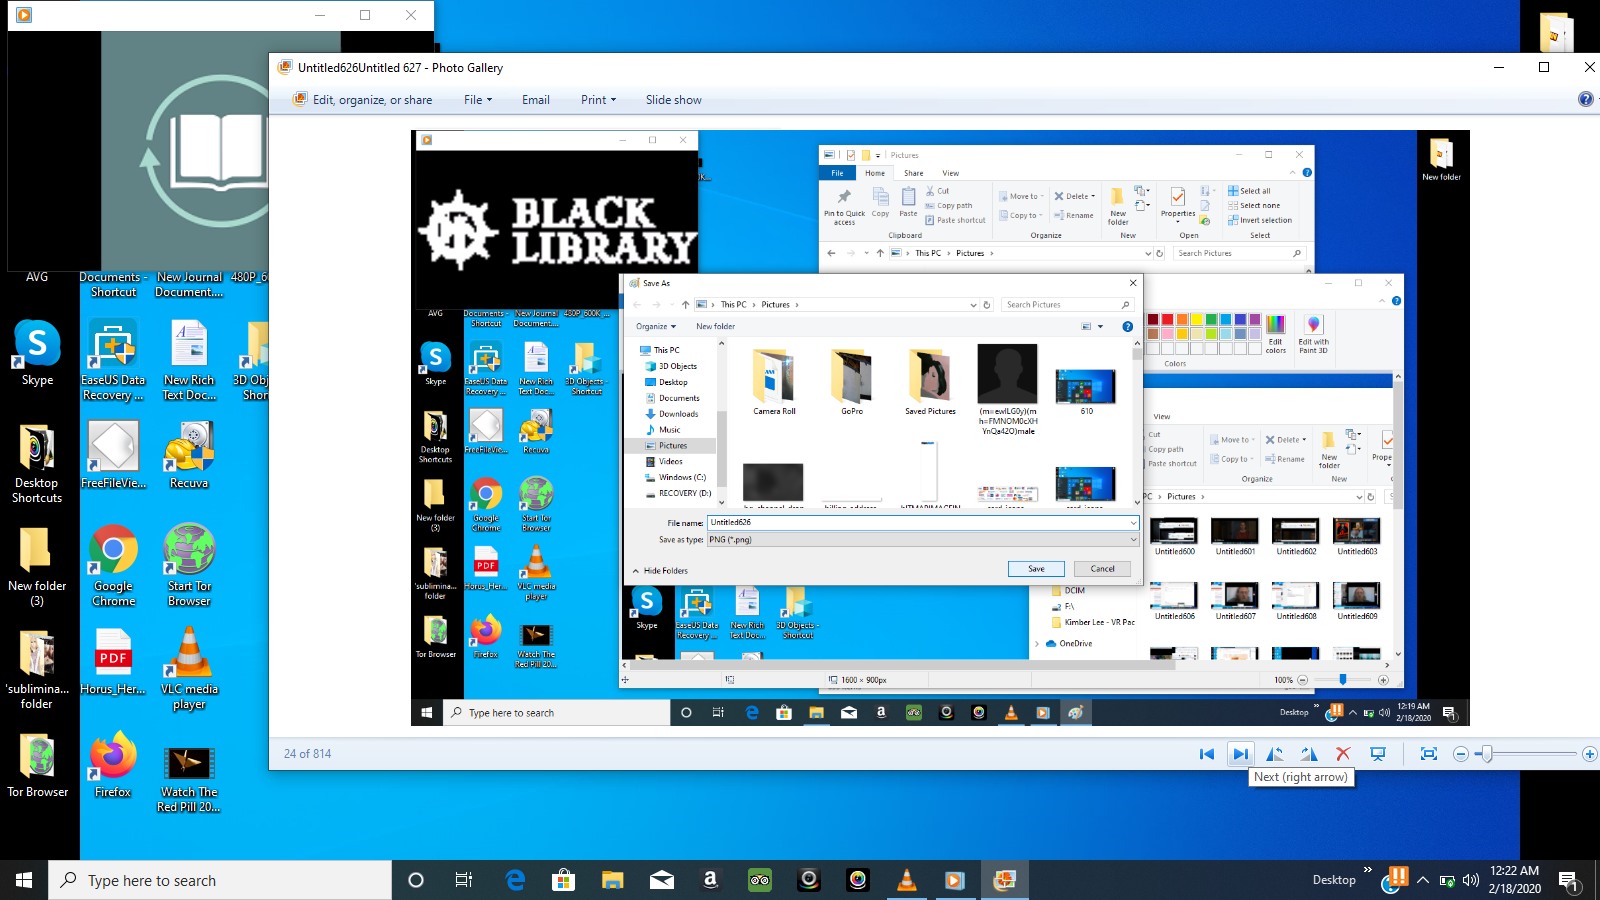Start slide show from bottom toolbar icon
Image resolution: width=1600 pixels, height=900 pixels.
pos(1378,754)
